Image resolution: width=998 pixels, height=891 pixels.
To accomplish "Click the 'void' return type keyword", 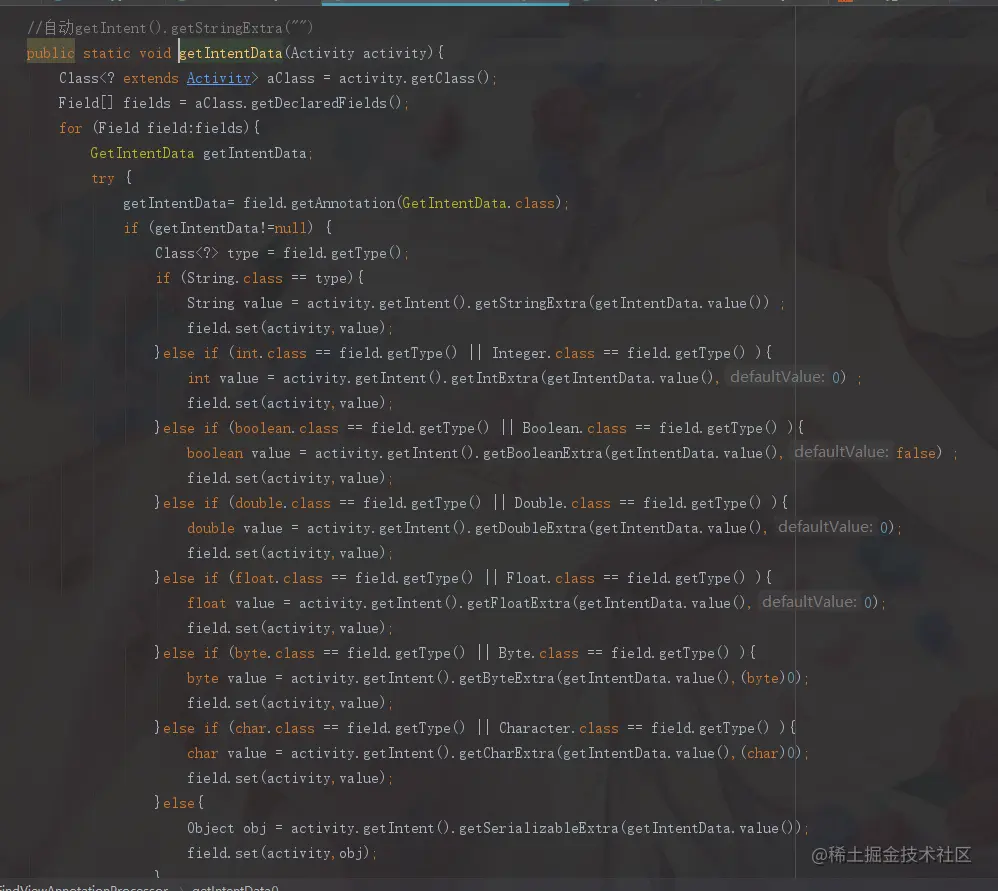I will (155, 53).
